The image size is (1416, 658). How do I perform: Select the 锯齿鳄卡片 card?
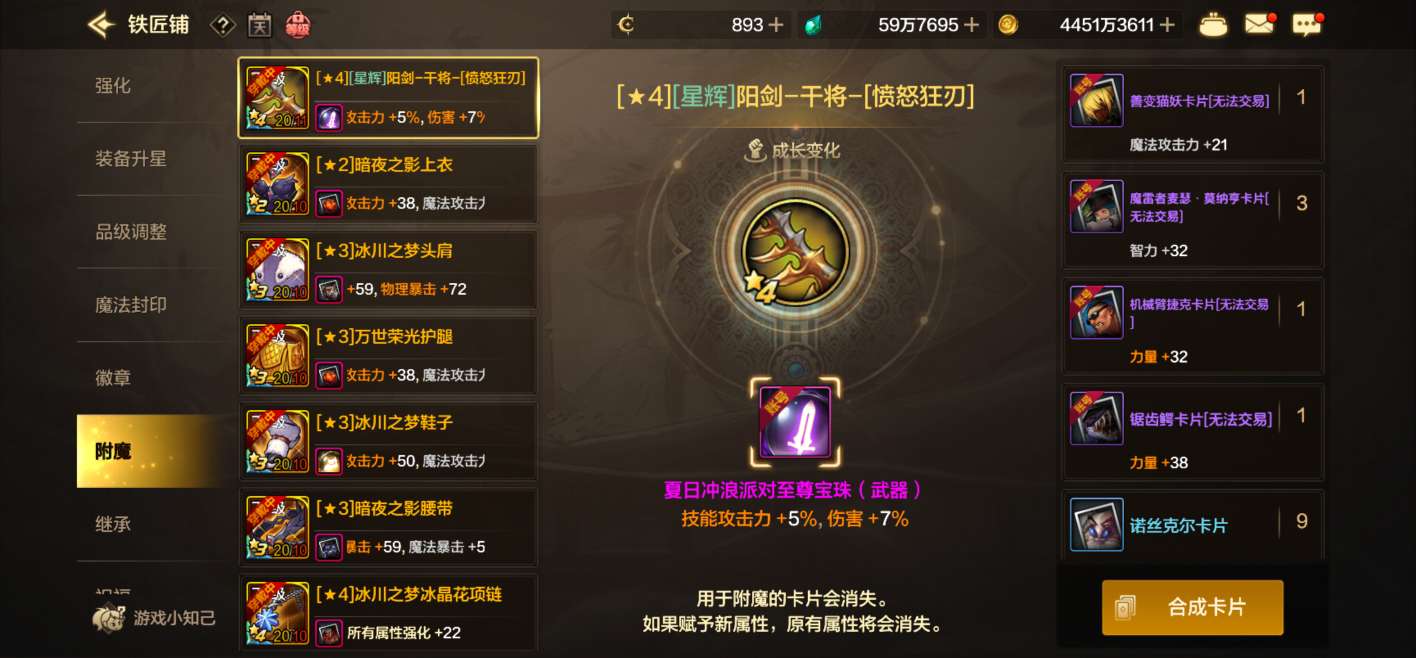[x=1193, y=431]
